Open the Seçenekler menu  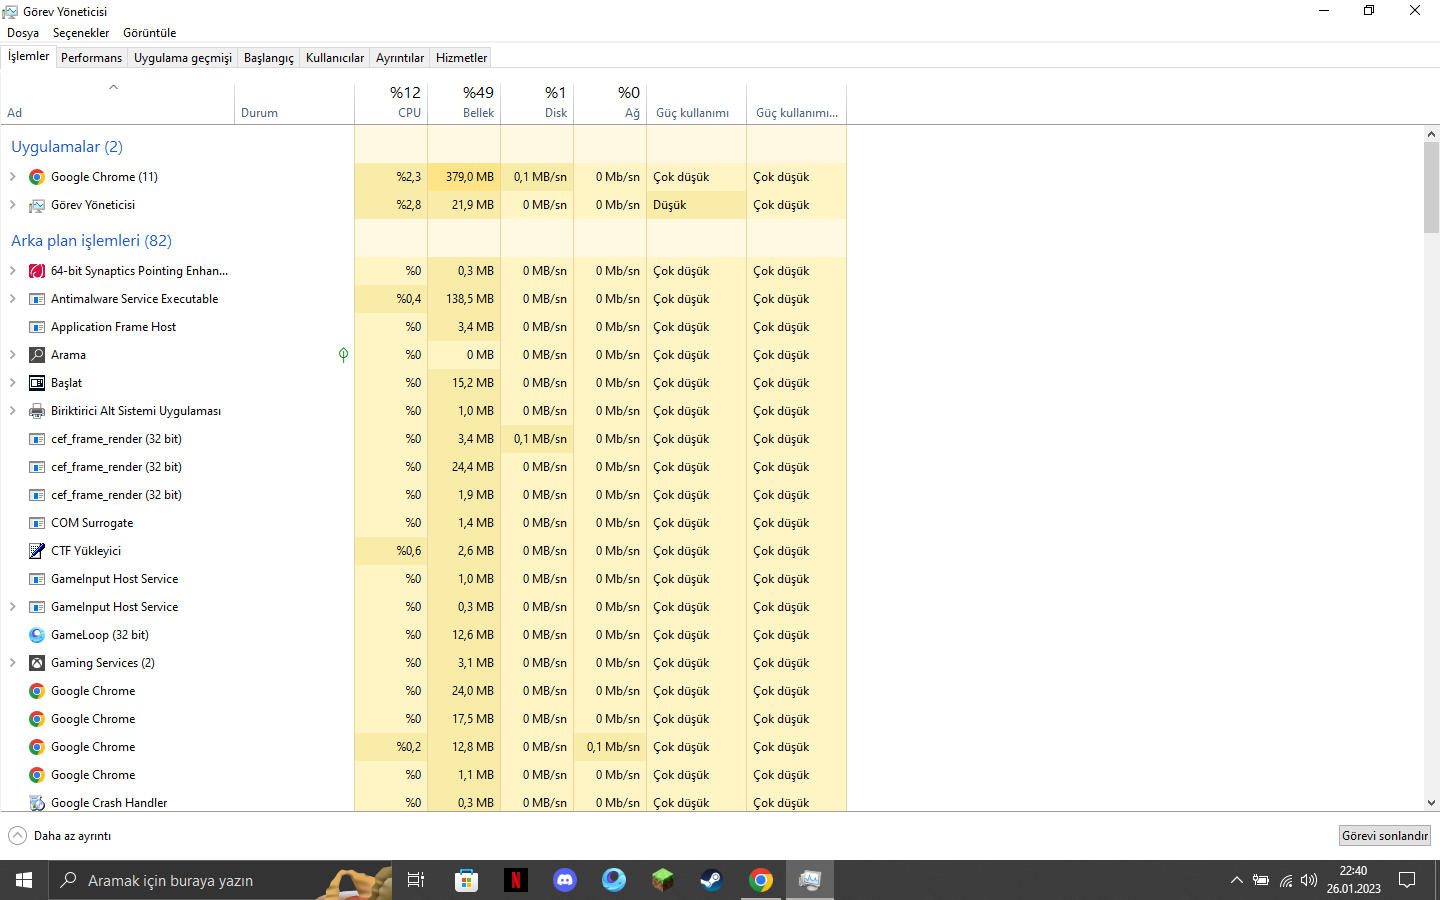pos(81,33)
